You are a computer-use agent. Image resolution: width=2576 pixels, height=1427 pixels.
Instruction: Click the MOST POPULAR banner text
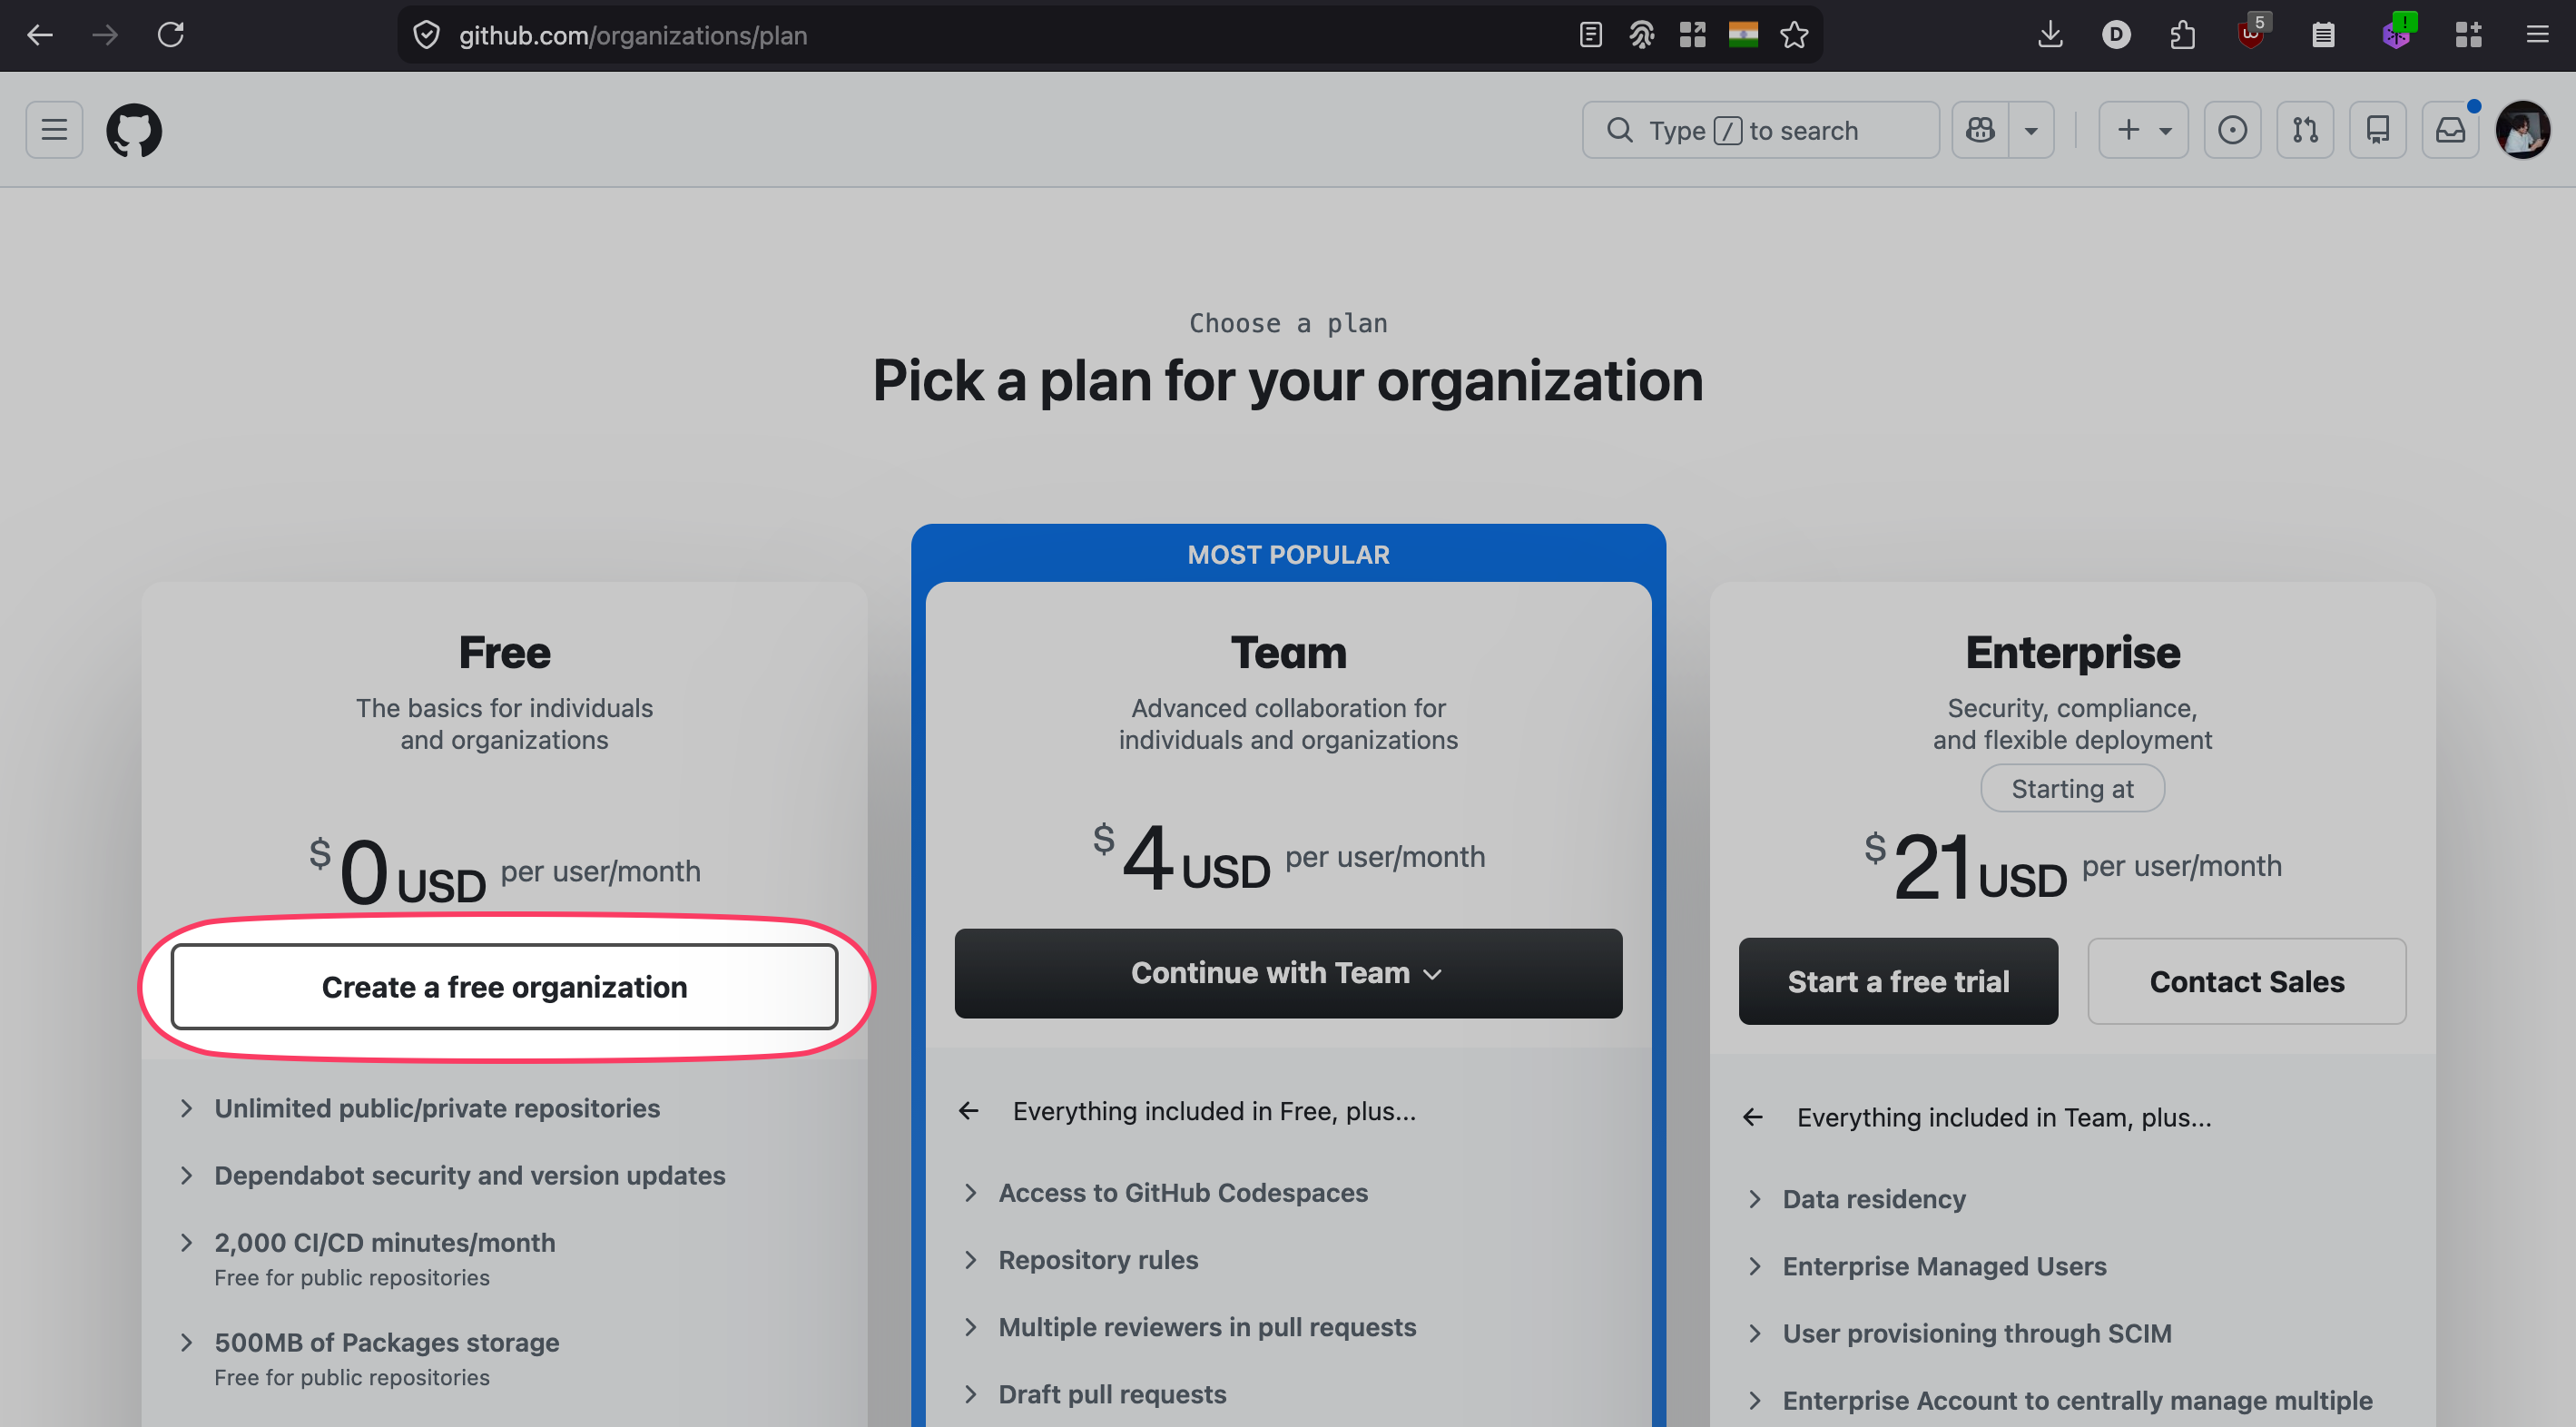[1288, 555]
